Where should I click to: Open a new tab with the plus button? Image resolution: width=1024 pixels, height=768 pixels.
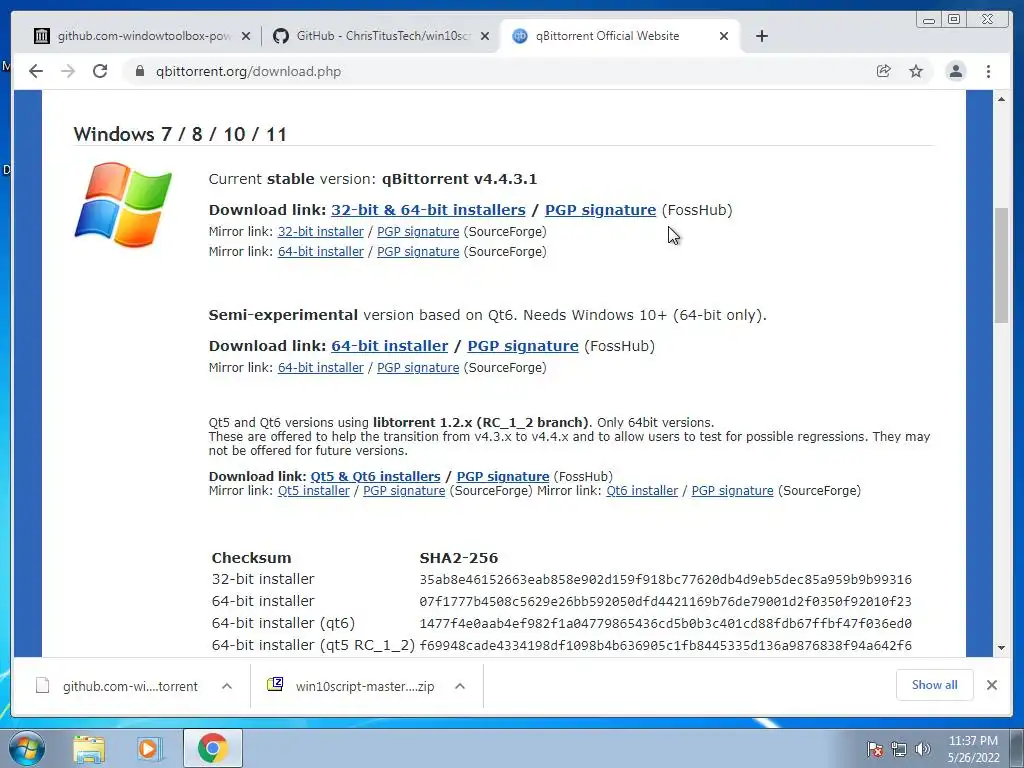(761, 36)
